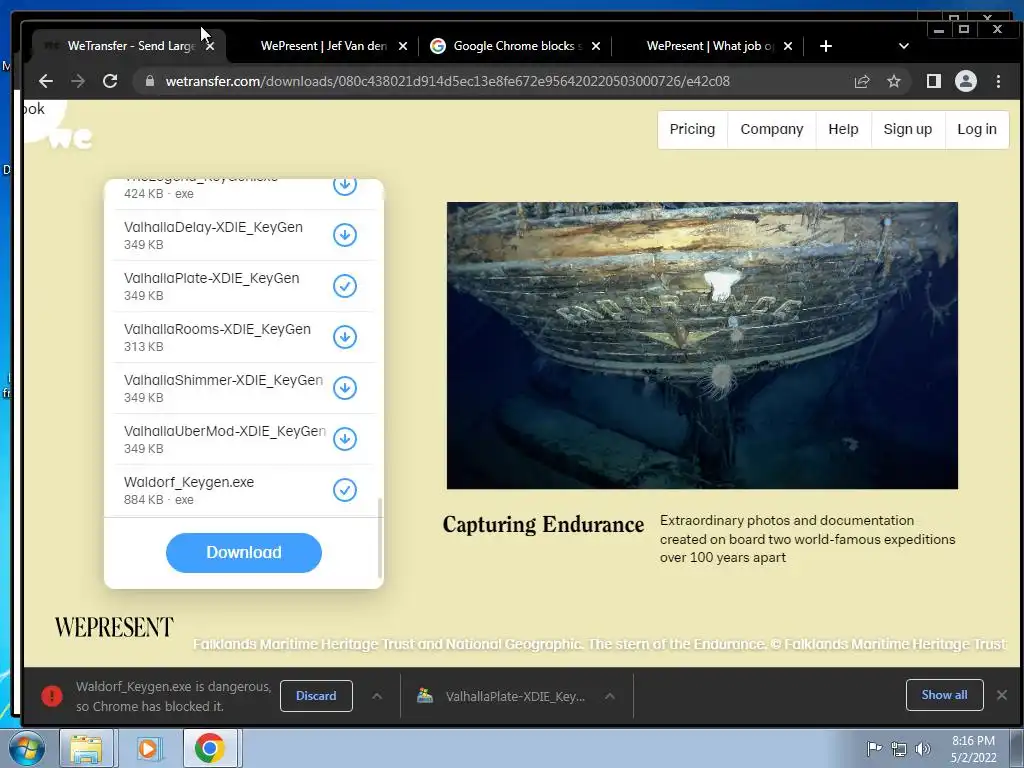The height and width of the screenshot is (768, 1024).
Task: Open the tab search dropdown chevron
Action: (x=904, y=46)
